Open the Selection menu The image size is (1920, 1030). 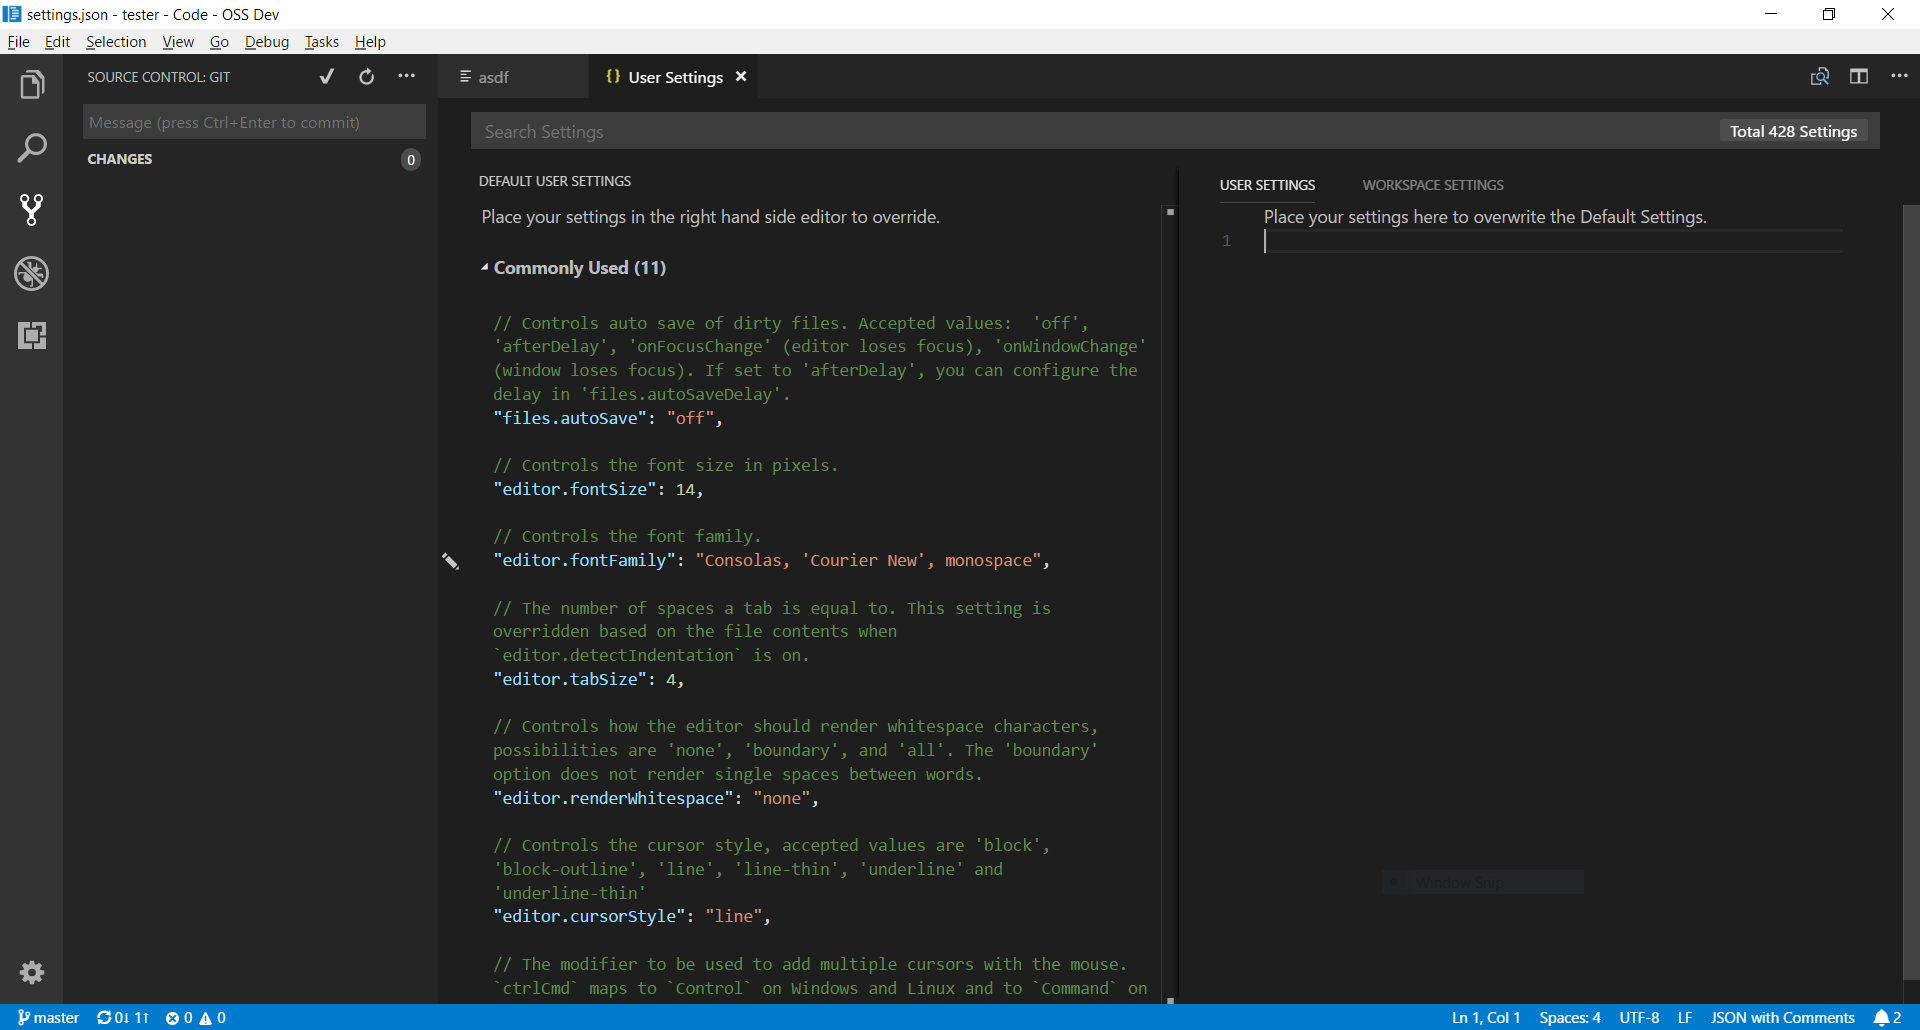(116, 42)
